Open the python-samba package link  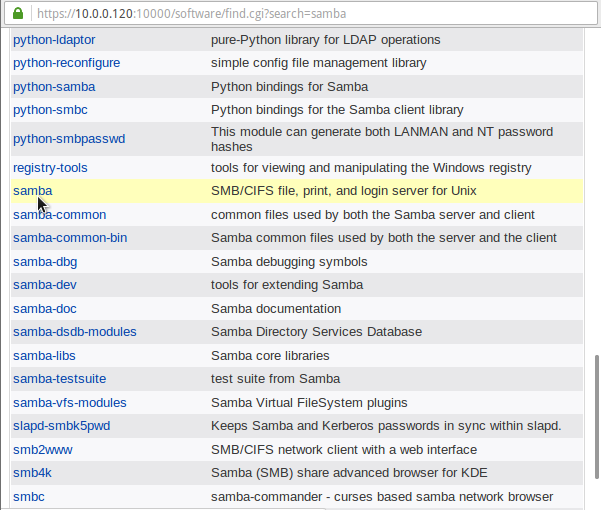tap(54, 87)
